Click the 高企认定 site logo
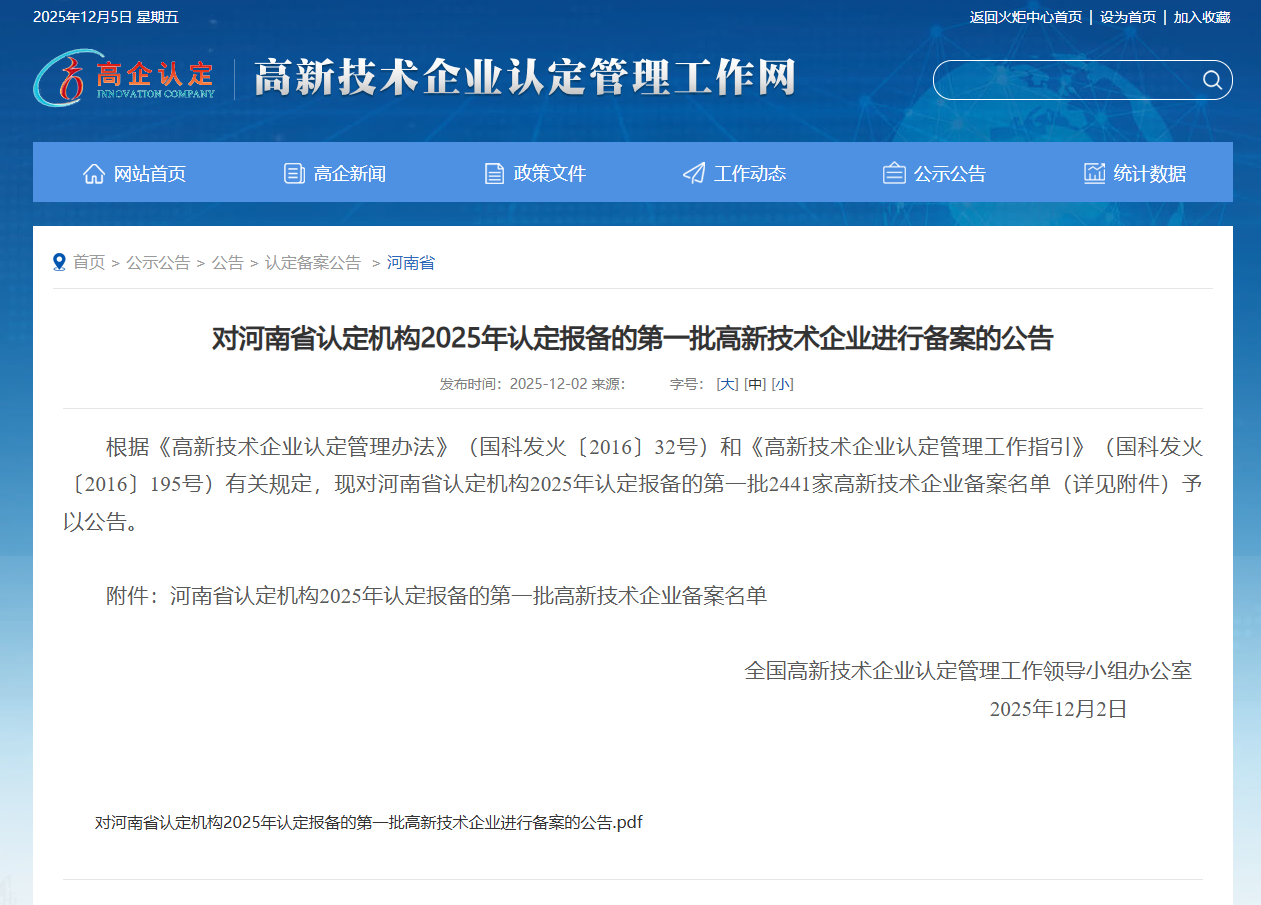Image resolution: width=1261 pixels, height=905 pixels. click(x=122, y=80)
